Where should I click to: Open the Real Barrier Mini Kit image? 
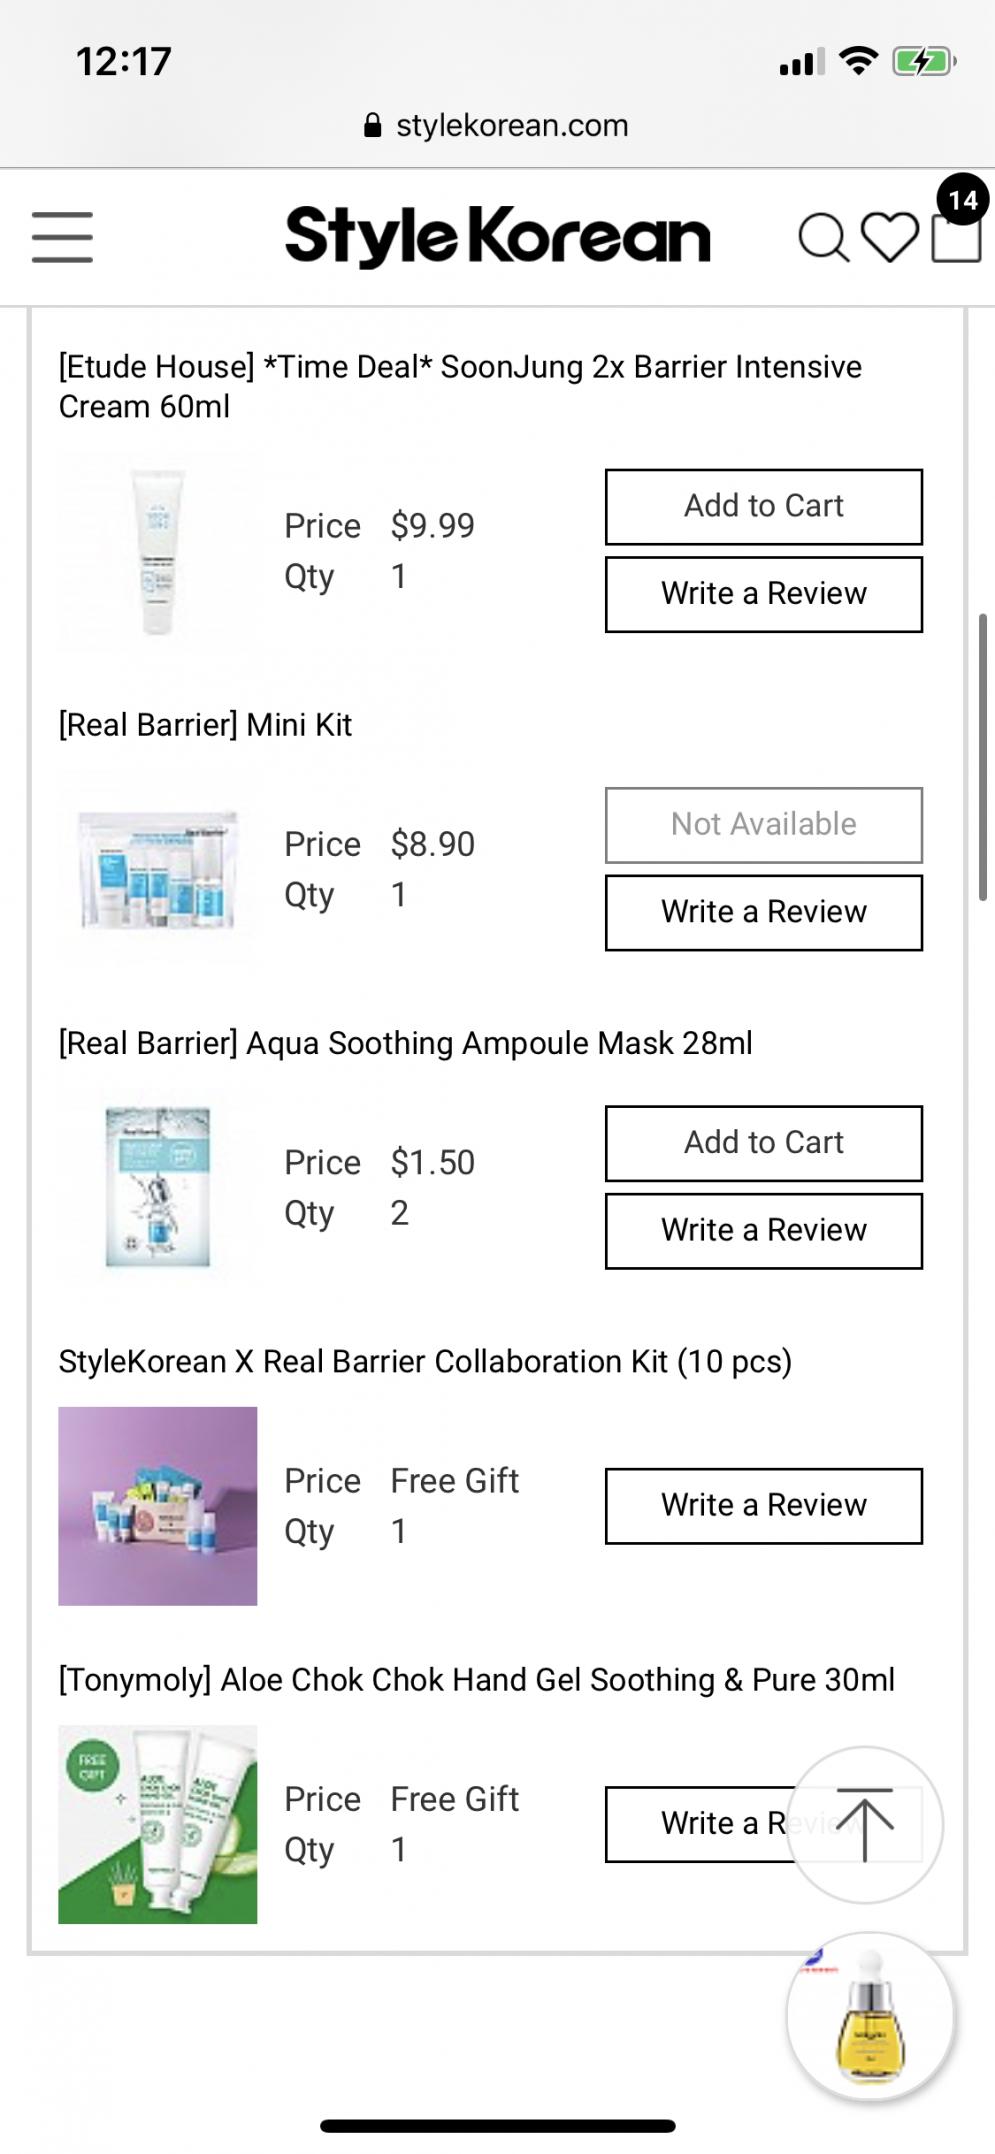click(158, 869)
